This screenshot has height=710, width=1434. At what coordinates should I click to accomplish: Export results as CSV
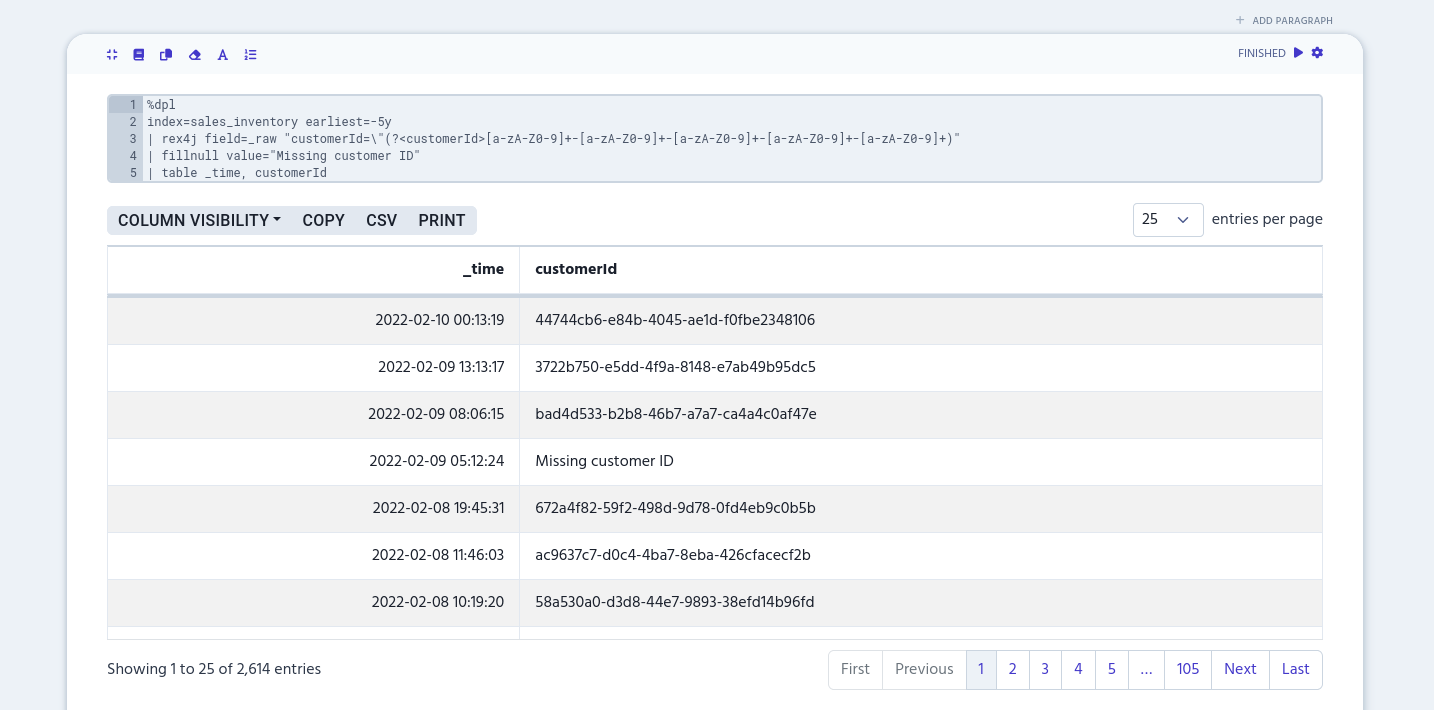pyautogui.click(x=381, y=220)
